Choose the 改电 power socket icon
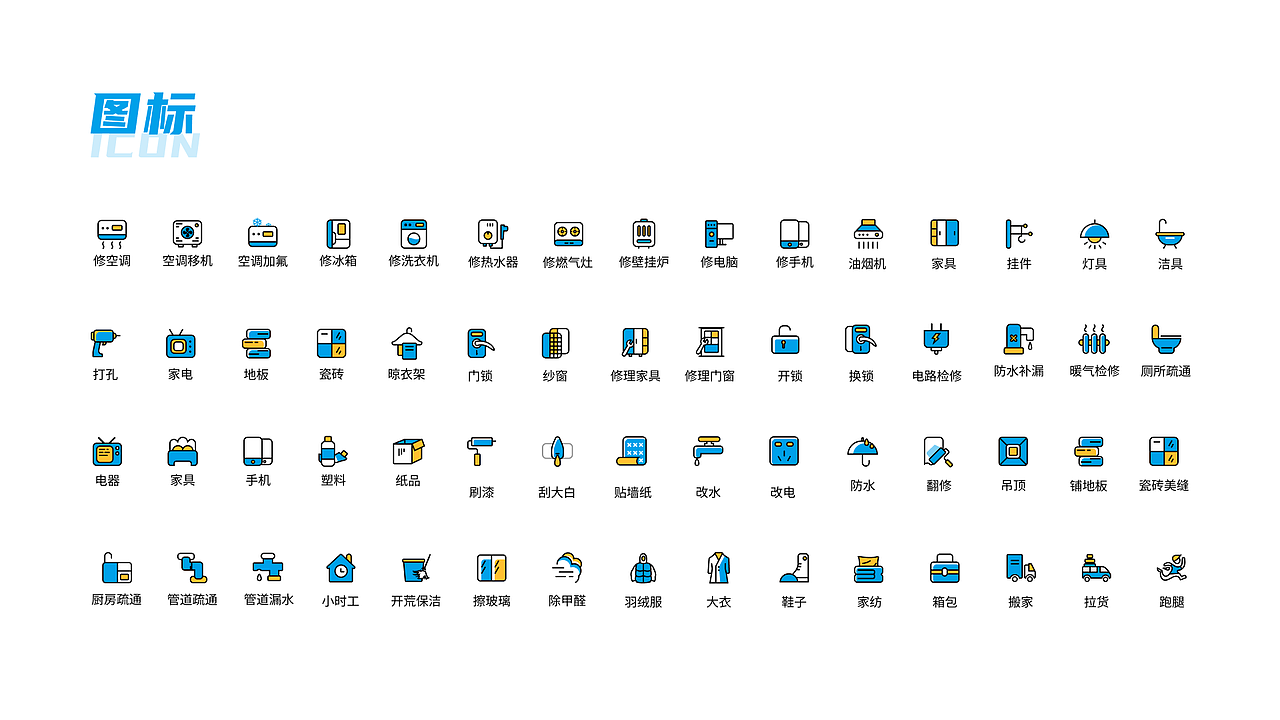This screenshot has width=1280, height=720. (x=783, y=451)
